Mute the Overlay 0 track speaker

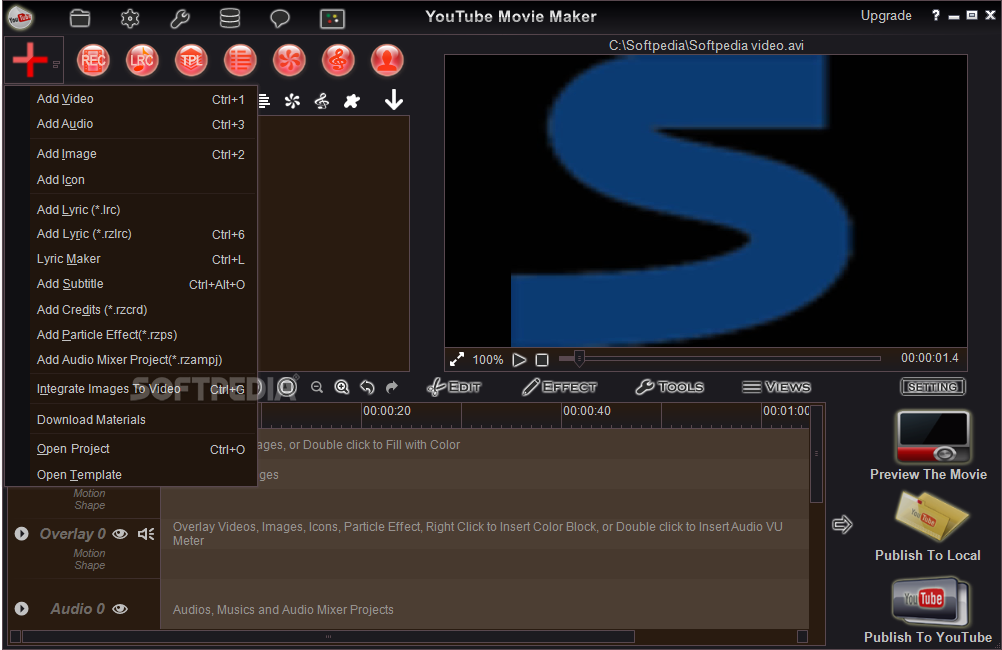[x=146, y=534]
